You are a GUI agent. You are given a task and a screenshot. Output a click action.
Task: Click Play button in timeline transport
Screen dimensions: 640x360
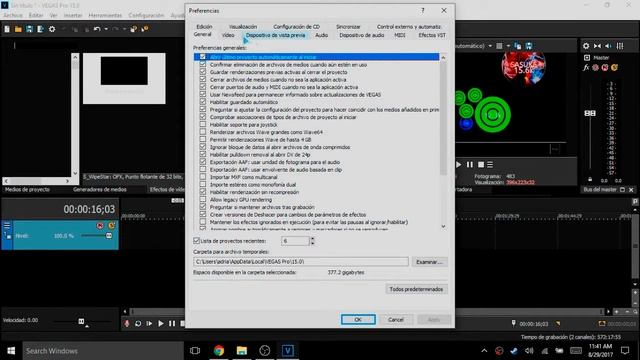coord(161,323)
